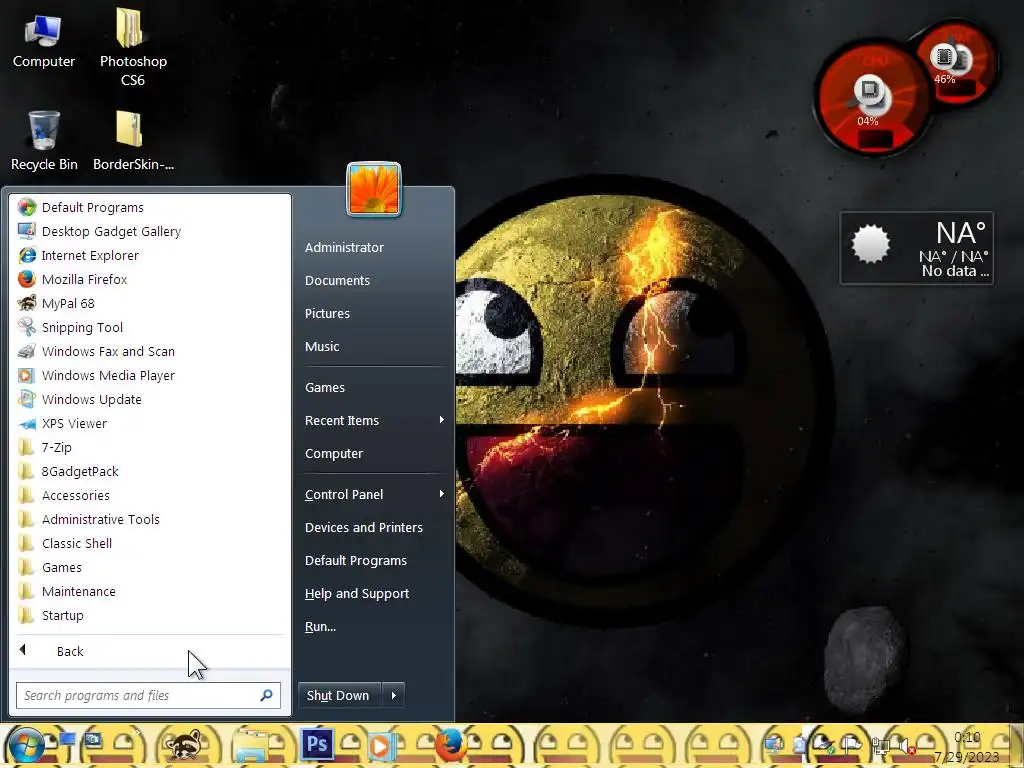This screenshot has height=768, width=1024.
Task: Start MyPal 68 browser
Action: [150, 304]
